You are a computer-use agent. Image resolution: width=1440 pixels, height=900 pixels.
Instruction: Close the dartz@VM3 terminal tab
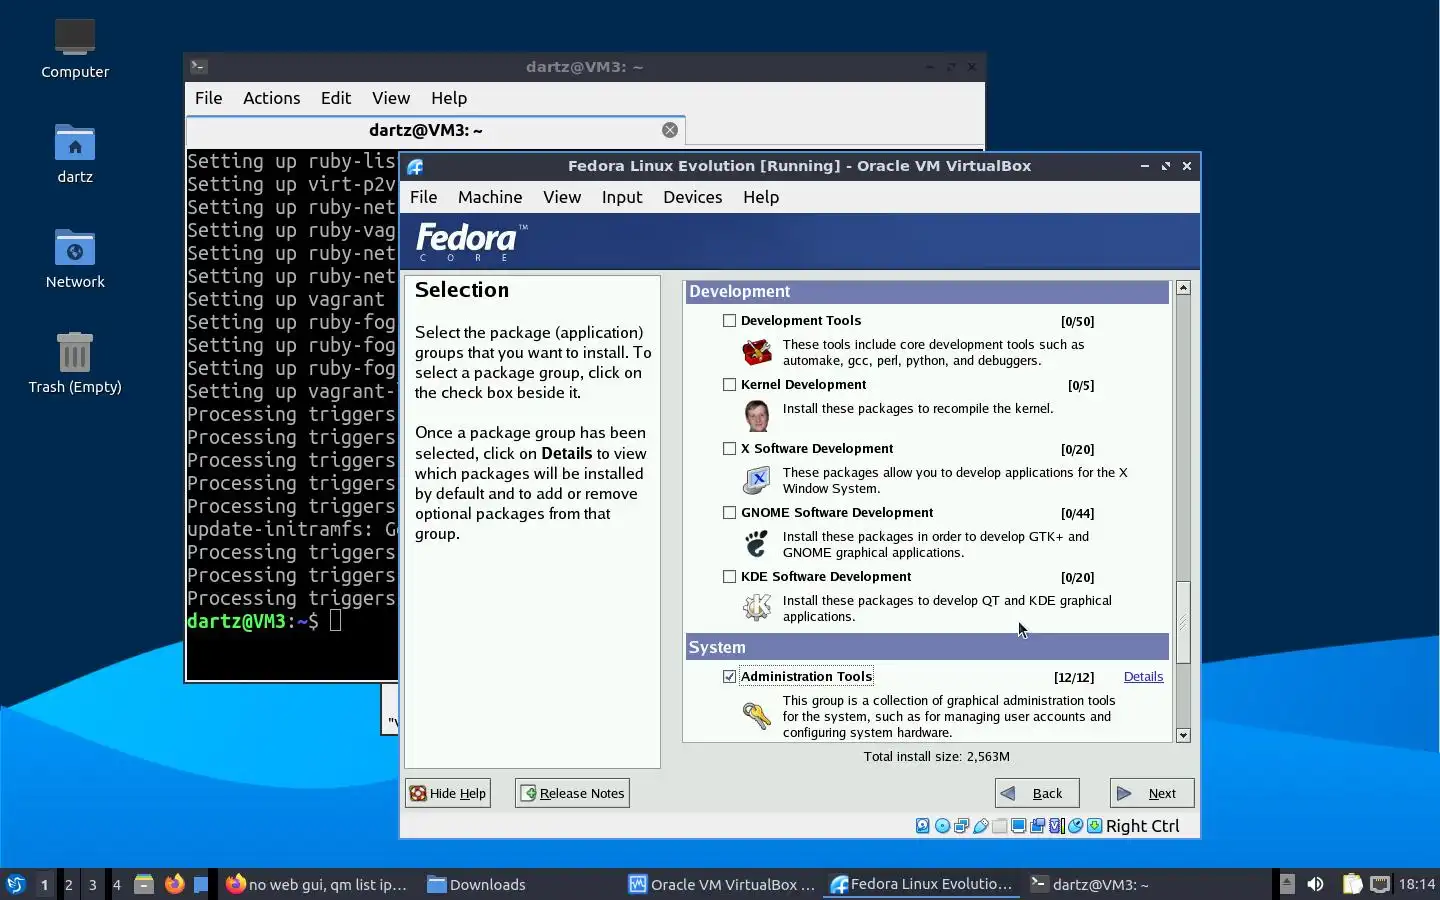click(670, 130)
